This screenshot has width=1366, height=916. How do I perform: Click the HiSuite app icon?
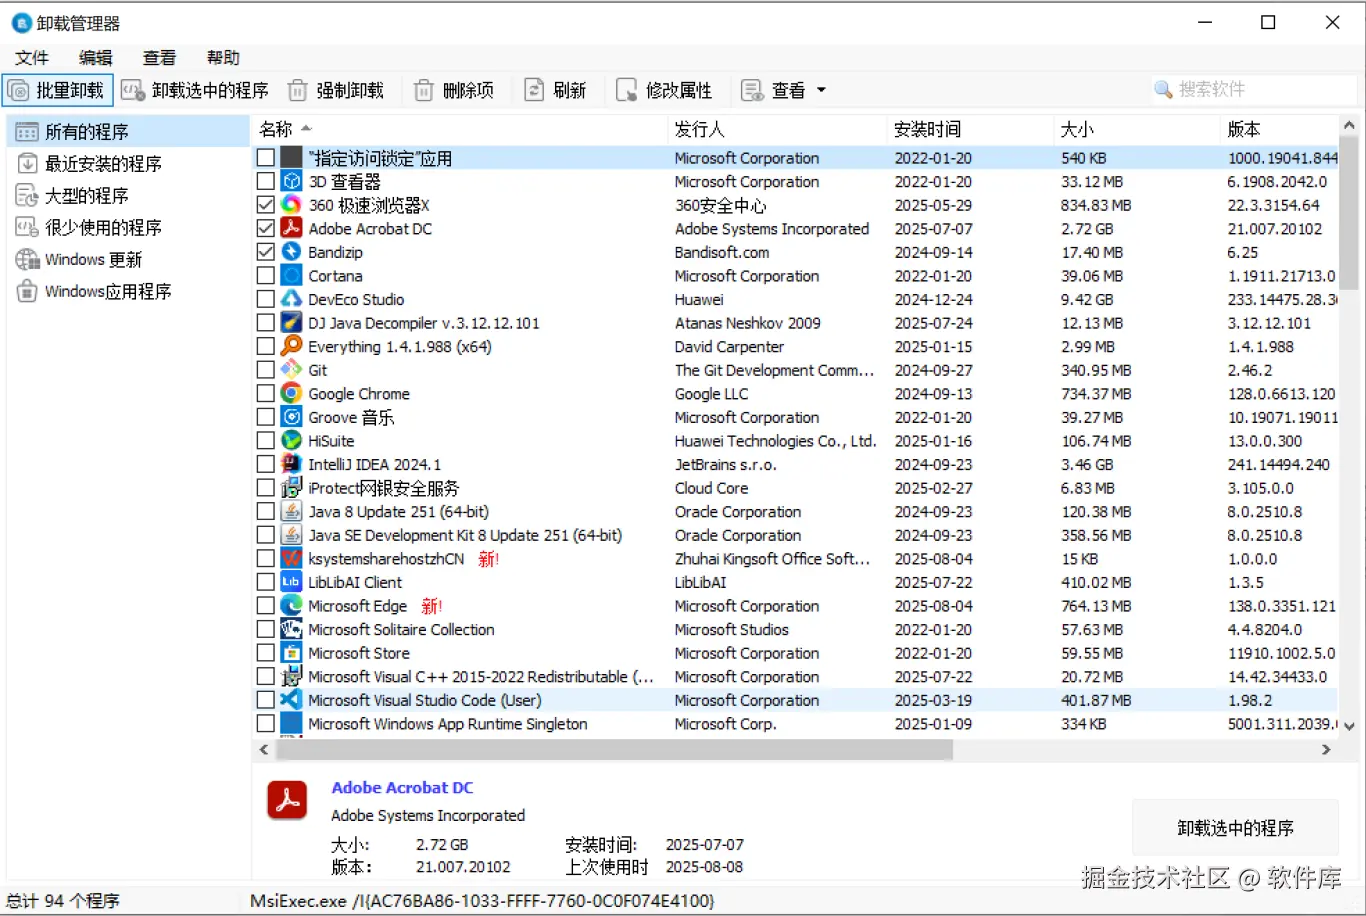pyautogui.click(x=291, y=440)
